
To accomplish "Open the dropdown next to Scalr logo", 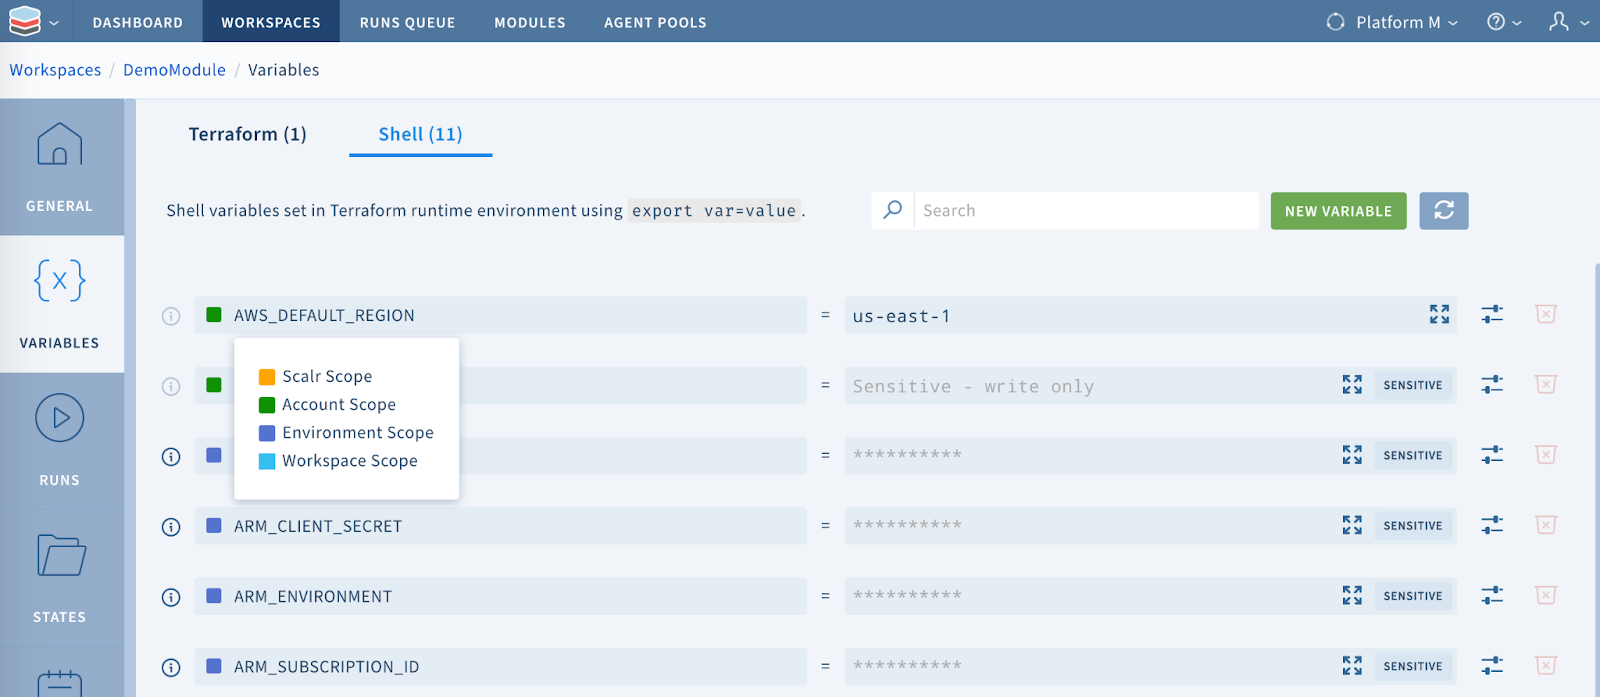I will click(x=54, y=23).
